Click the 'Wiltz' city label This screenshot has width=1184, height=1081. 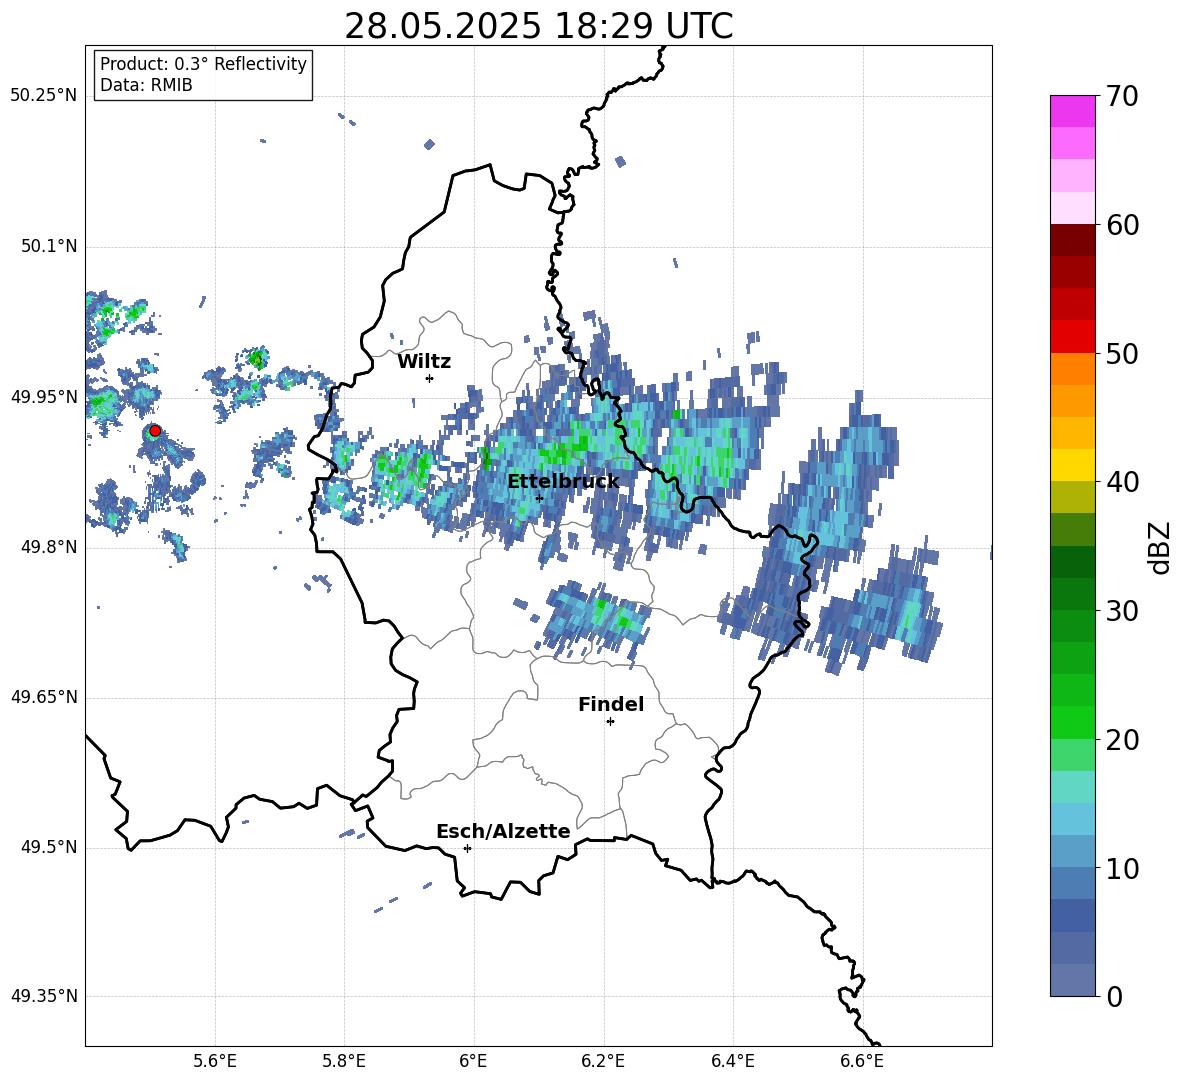(424, 362)
